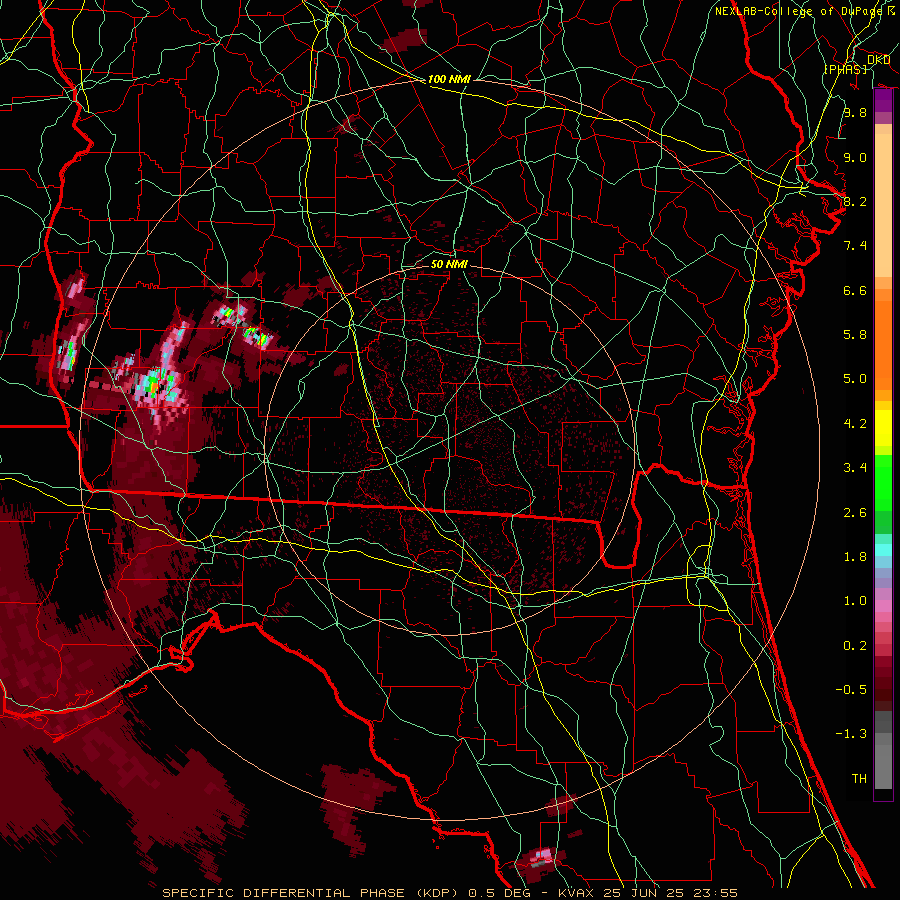Image resolution: width=900 pixels, height=900 pixels.
Task: Select the 8.2 value on the color scale
Action: click(855, 201)
